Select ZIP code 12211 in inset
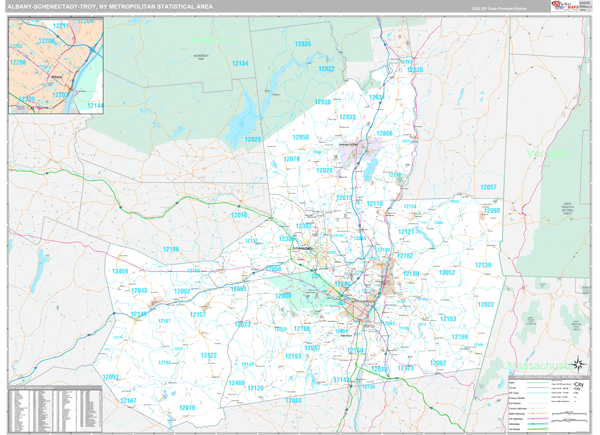 [x=61, y=26]
